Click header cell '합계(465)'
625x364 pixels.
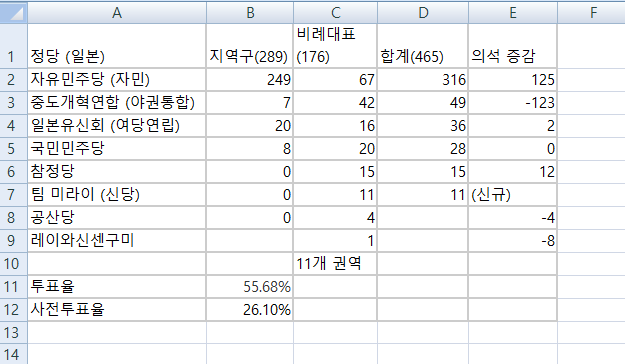tap(423, 46)
